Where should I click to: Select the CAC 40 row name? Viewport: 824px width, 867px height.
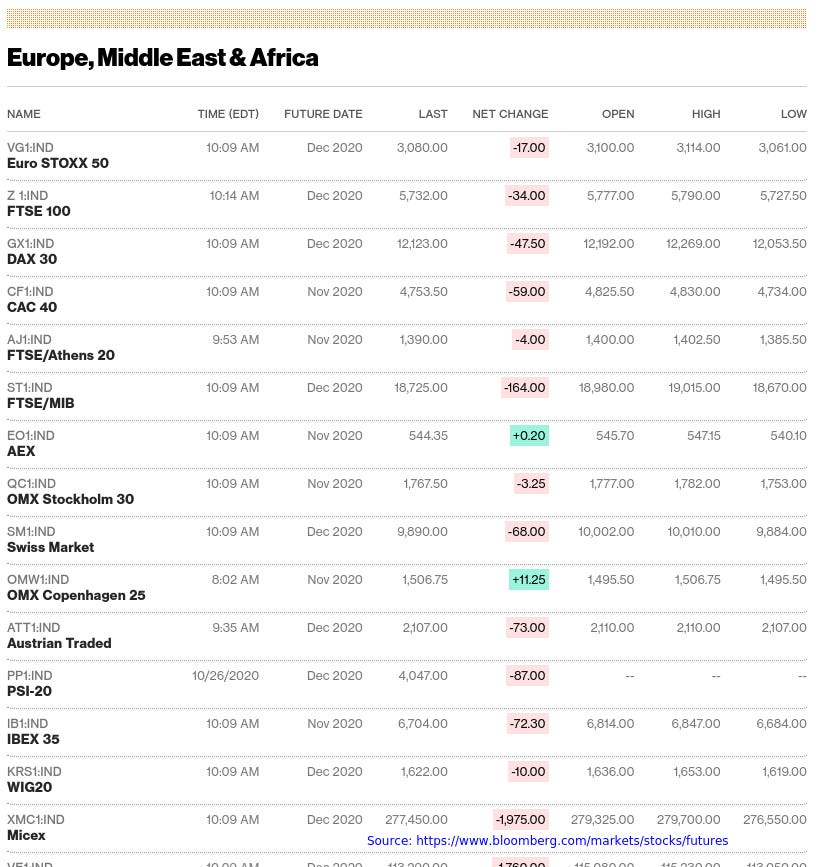[32, 307]
